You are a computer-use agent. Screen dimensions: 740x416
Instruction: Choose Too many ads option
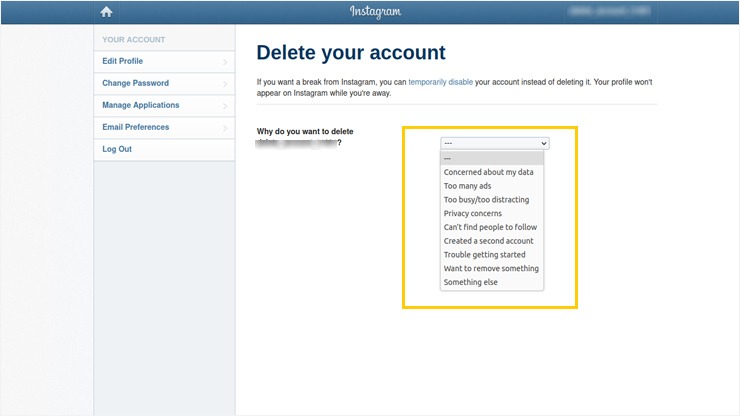point(492,186)
